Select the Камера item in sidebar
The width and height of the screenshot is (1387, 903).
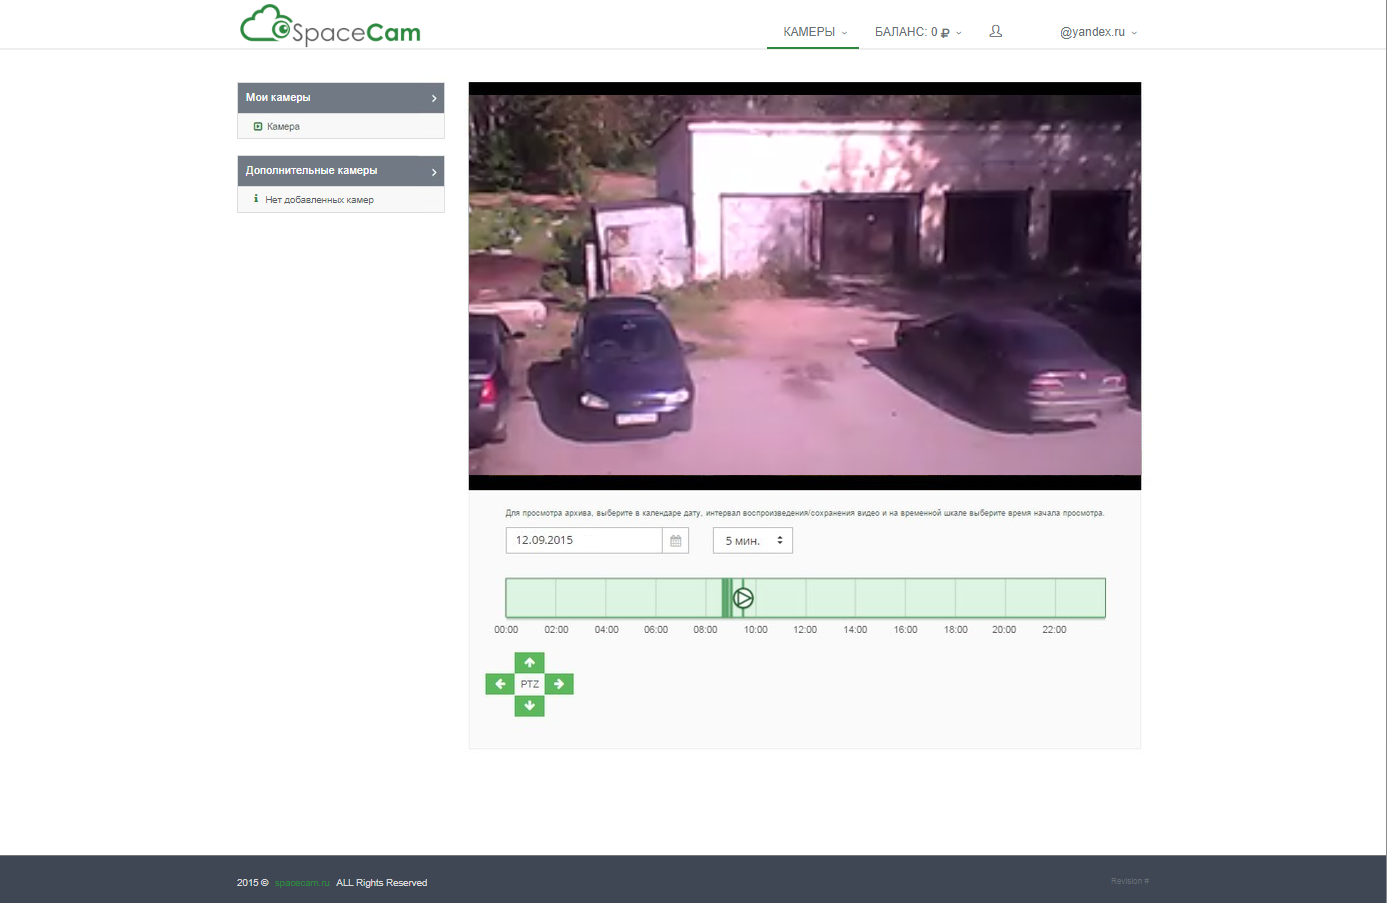coord(283,127)
